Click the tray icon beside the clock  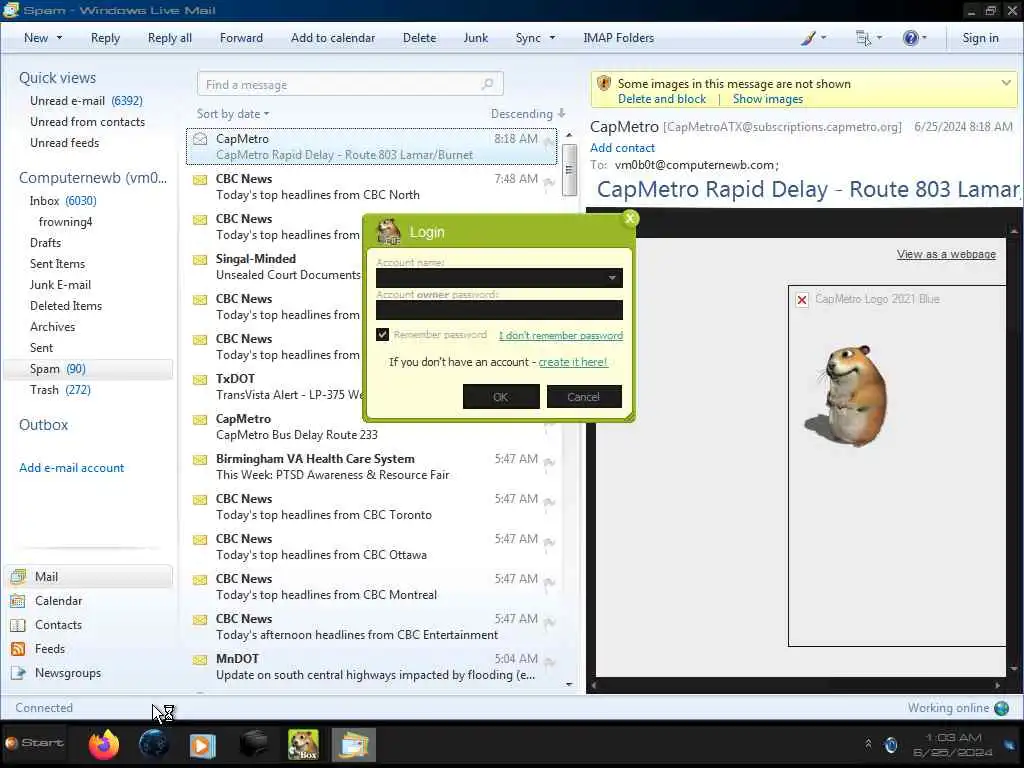click(891, 744)
